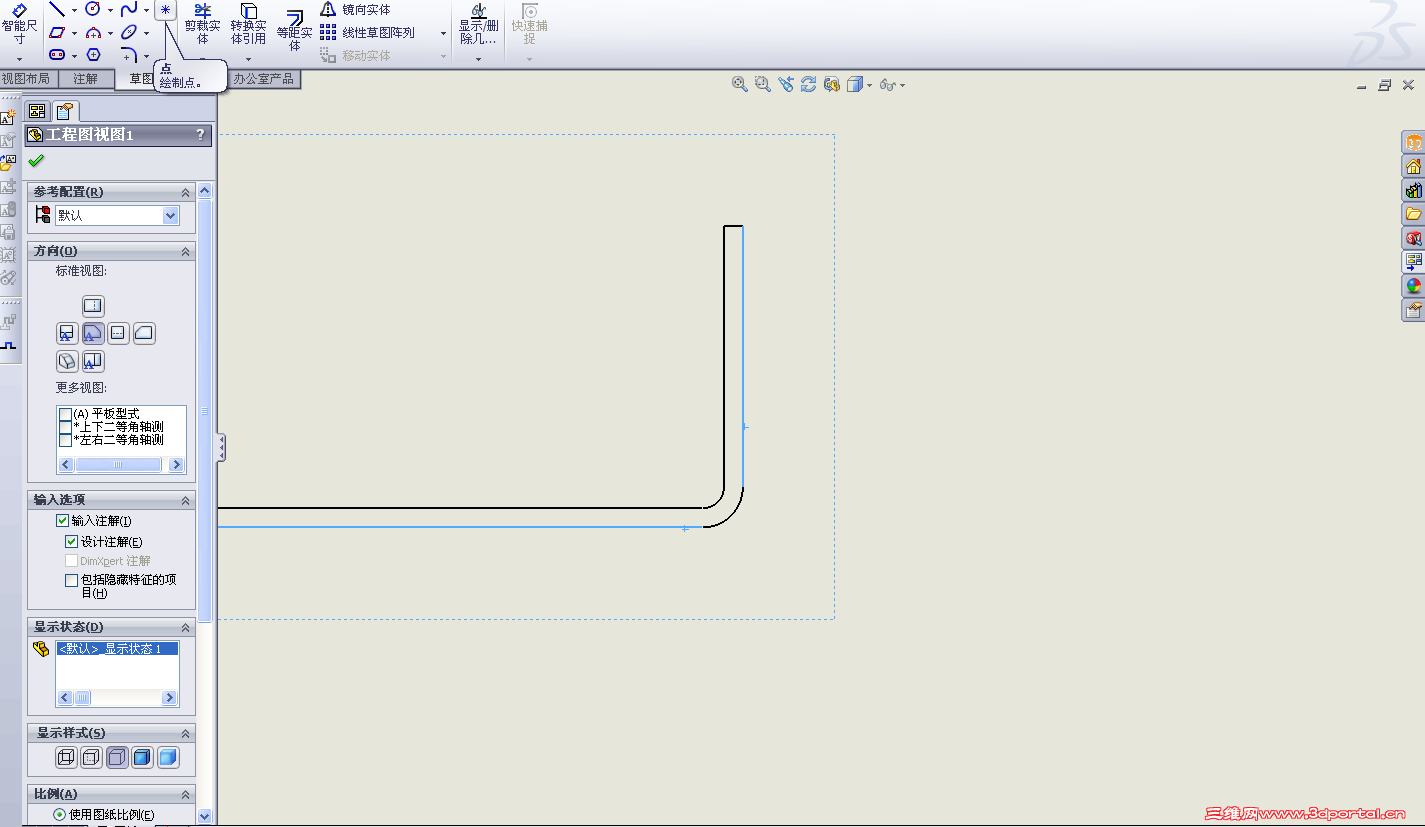1425x827 pixels.
Task: Open display style cube dropdown arrow
Action: tap(869, 86)
